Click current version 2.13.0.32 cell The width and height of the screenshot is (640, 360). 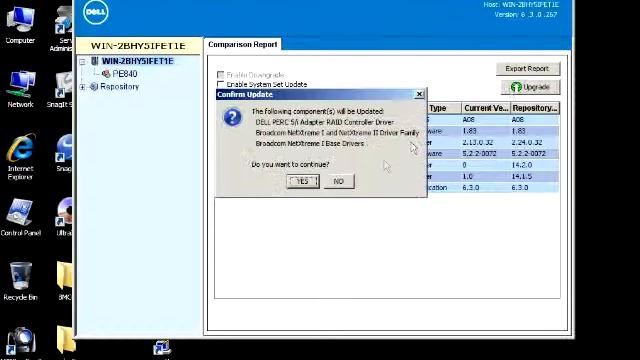(x=486, y=142)
